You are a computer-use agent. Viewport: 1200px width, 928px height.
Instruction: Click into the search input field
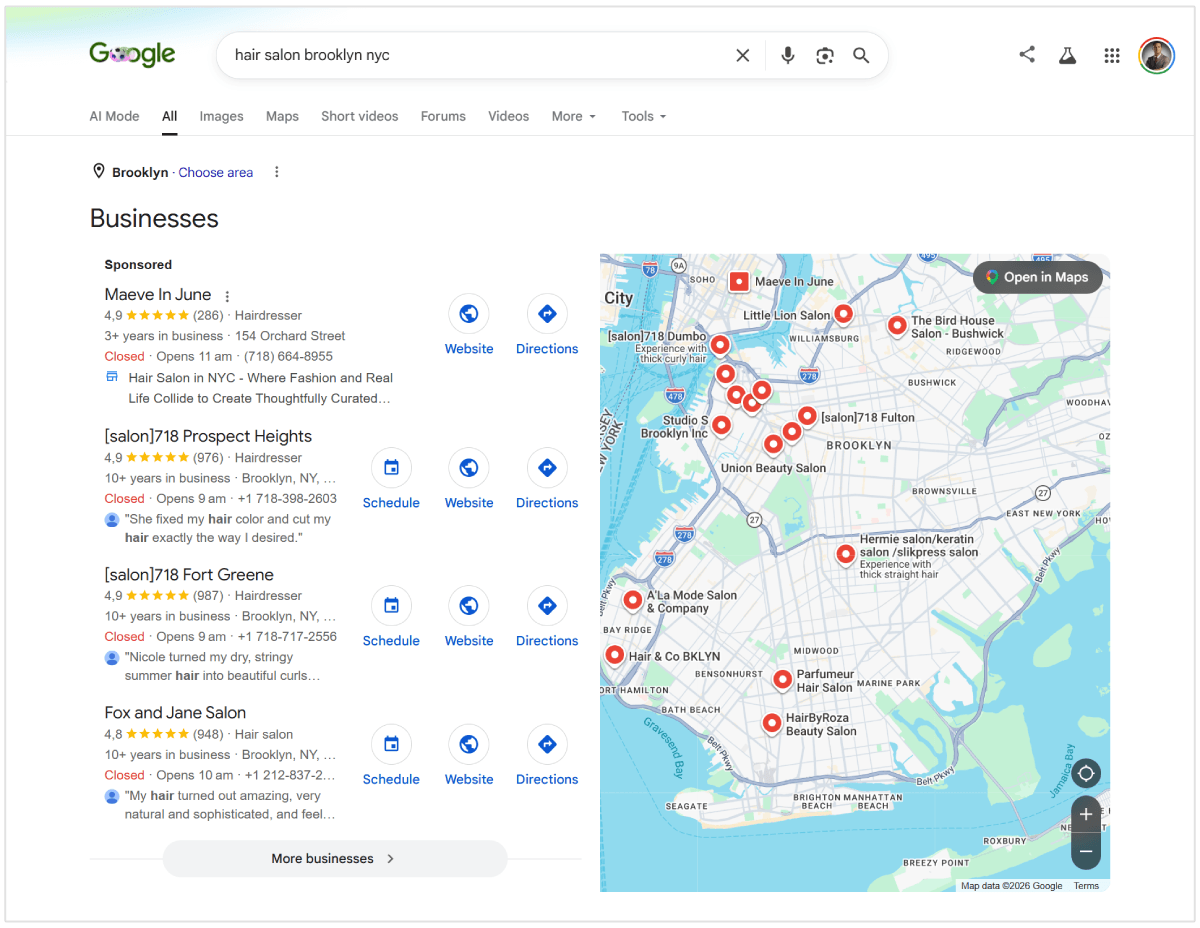[475, 55]
